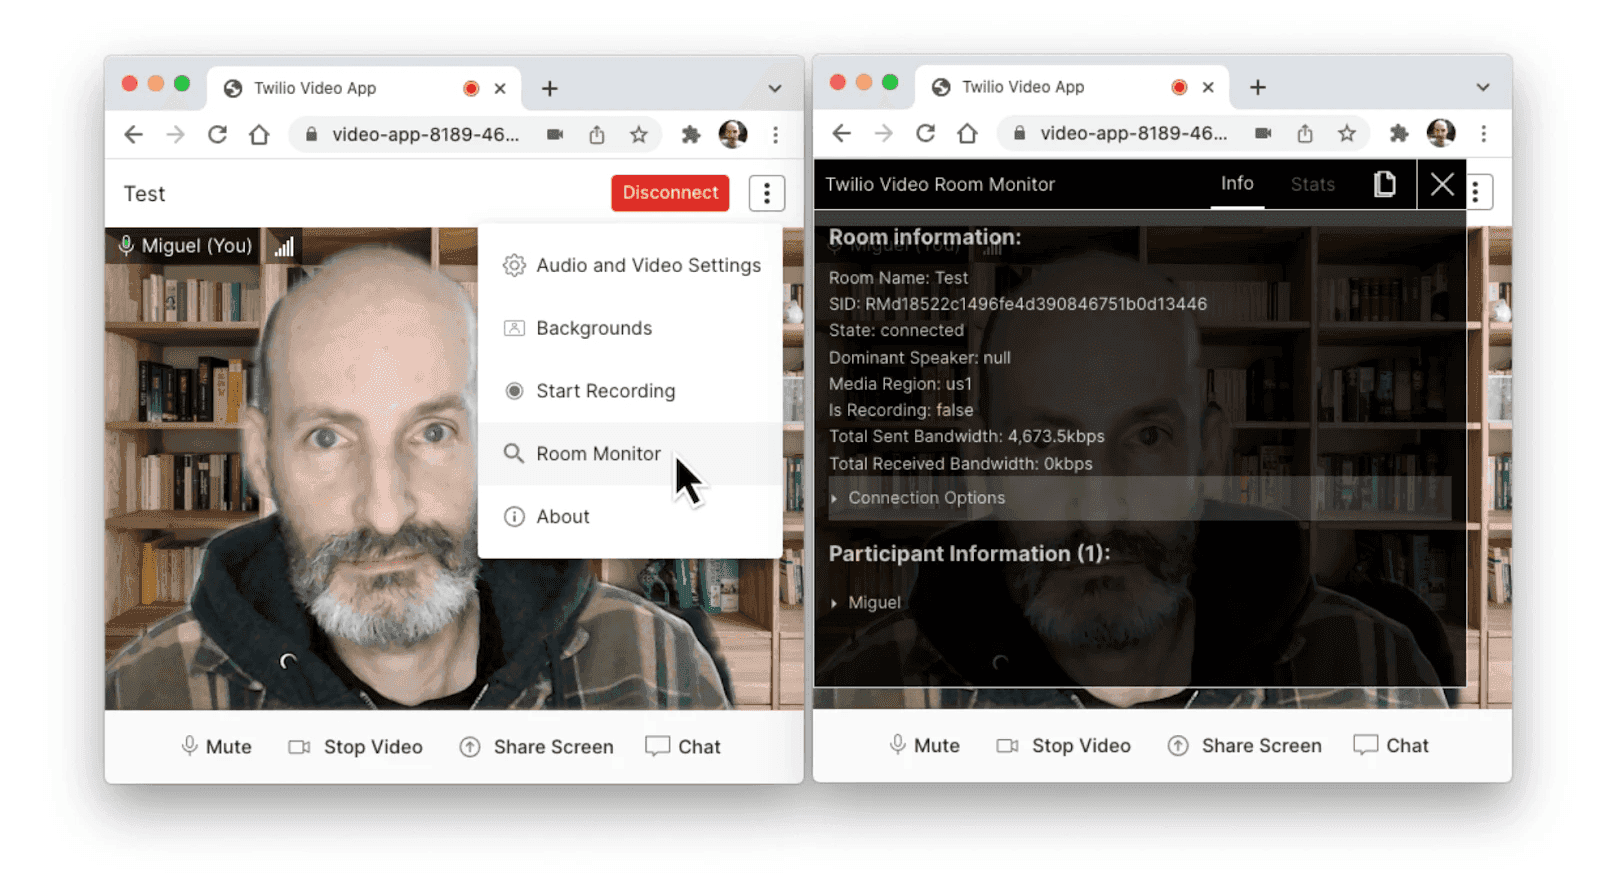Click the copy room info icon
1600x873 pixels.
tap(1384, 184)
